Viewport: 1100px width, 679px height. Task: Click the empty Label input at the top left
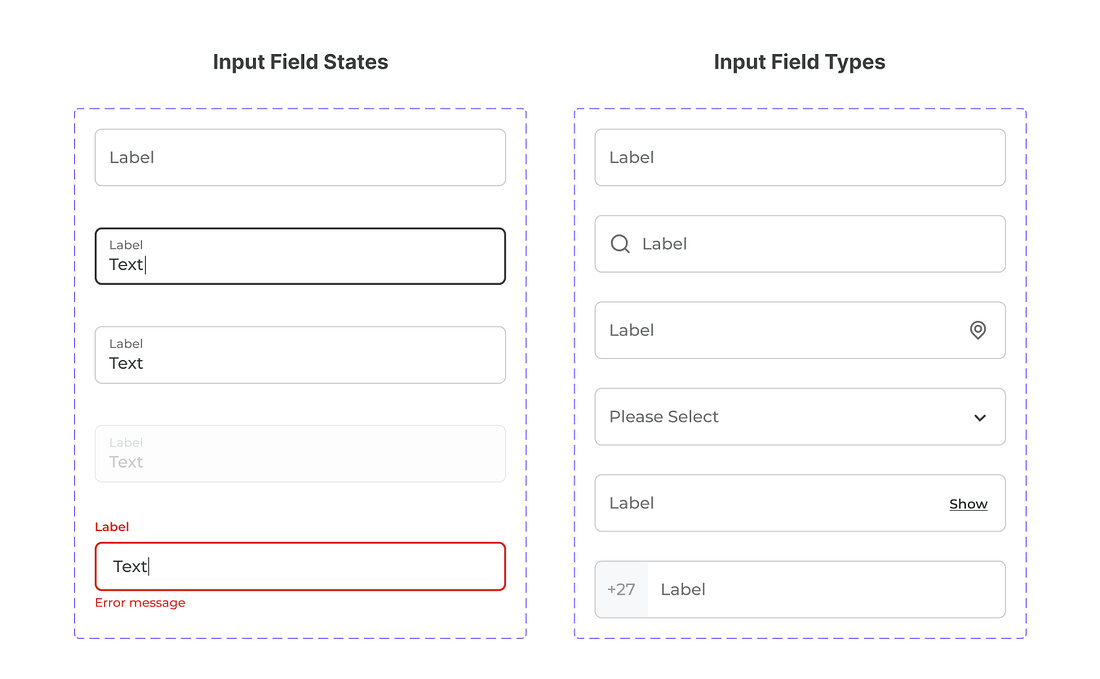tap(300, 157)
